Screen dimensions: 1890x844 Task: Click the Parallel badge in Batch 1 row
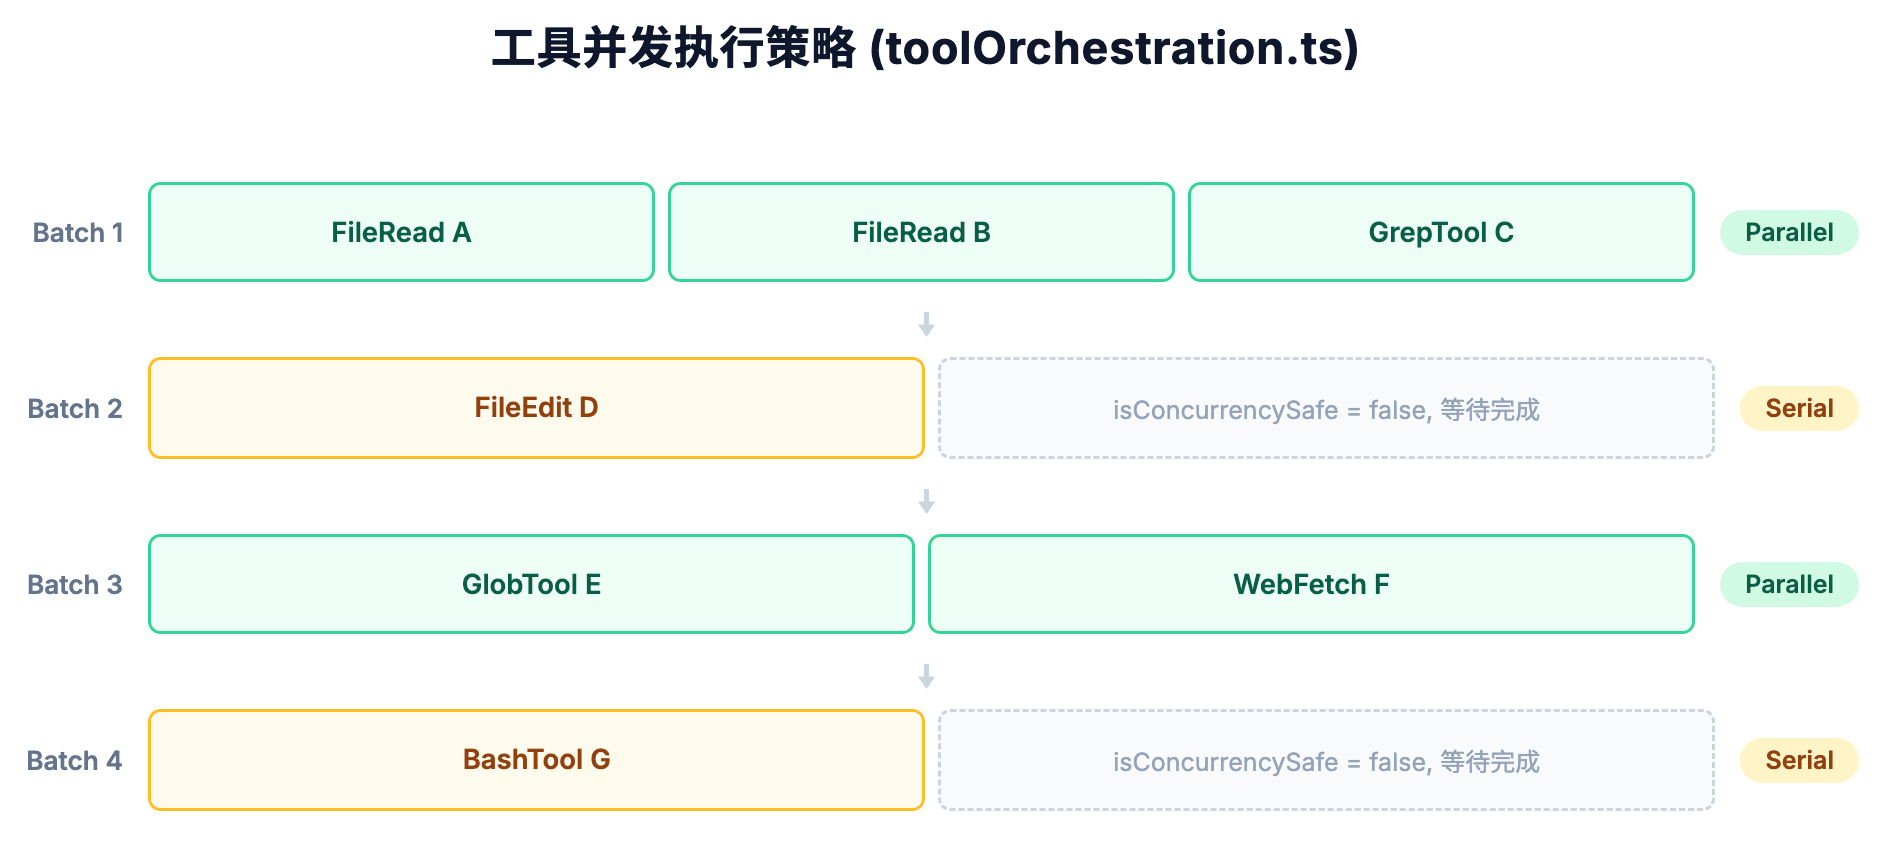pos(1789,232)
